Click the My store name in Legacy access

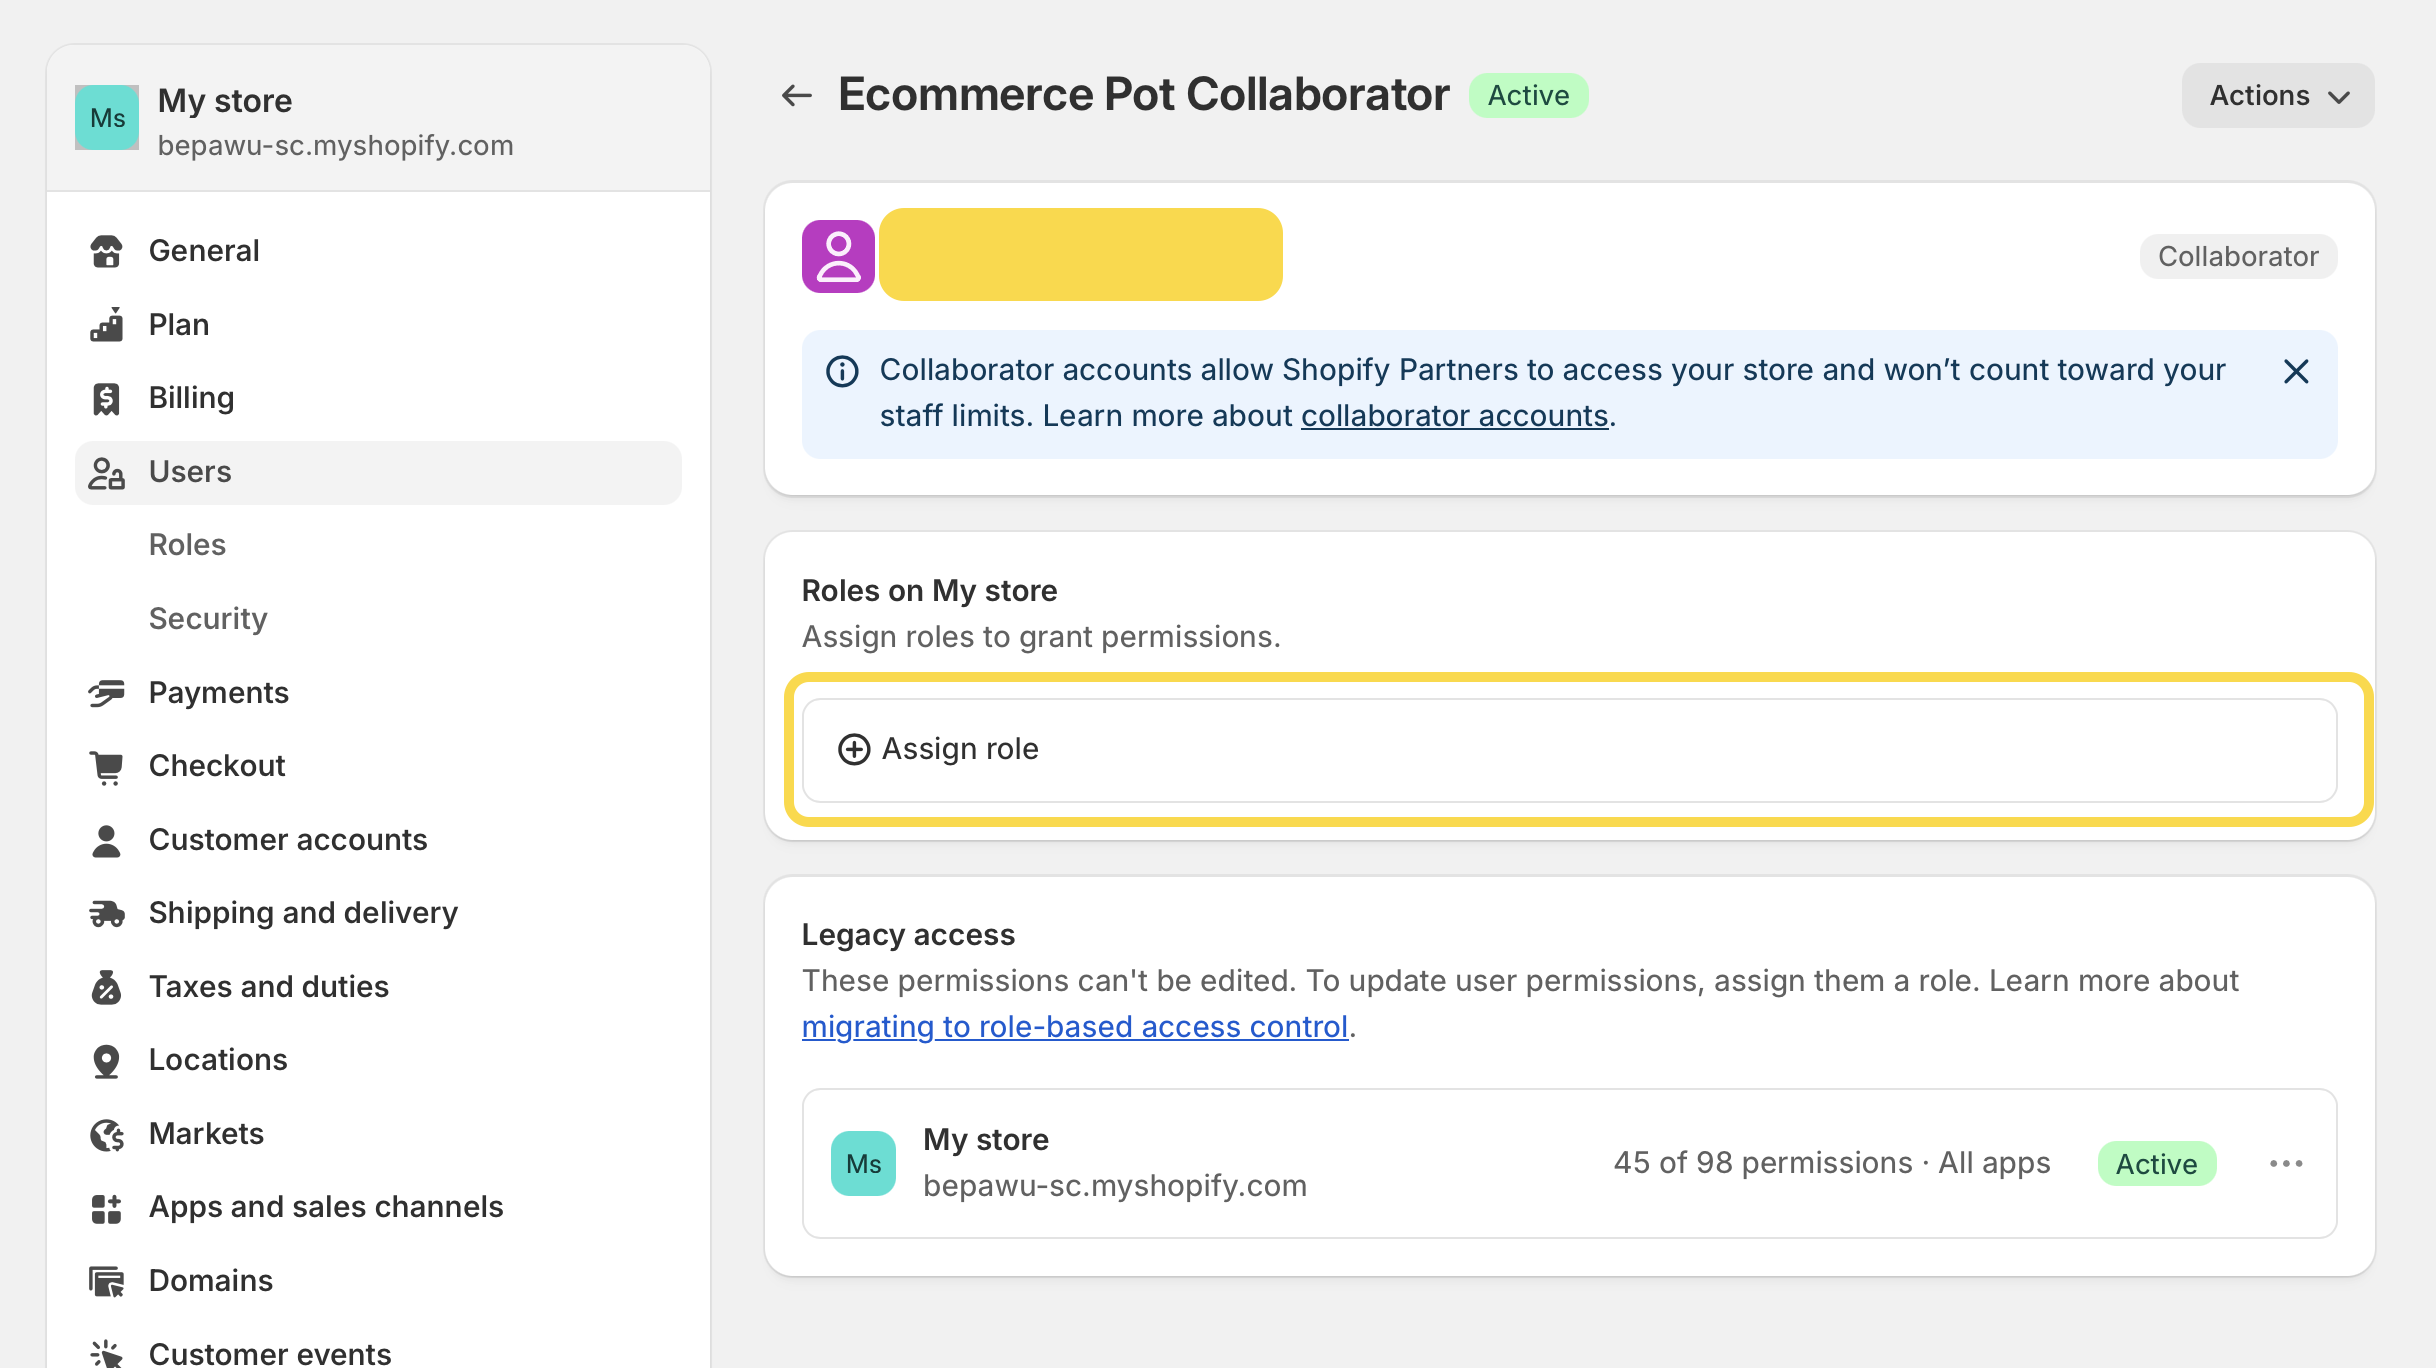pyautogui.click(x=986, y=1140)
